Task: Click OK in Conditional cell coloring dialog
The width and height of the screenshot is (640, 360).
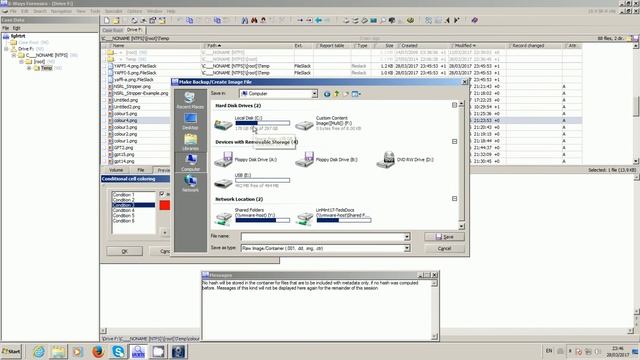Action: pos(124,251)
